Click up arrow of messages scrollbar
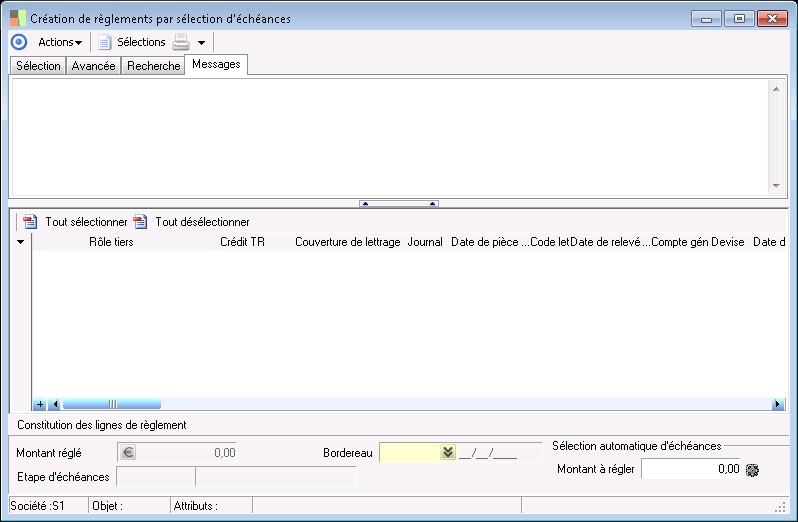Viewport: 798px width, 522px height. 776,89
